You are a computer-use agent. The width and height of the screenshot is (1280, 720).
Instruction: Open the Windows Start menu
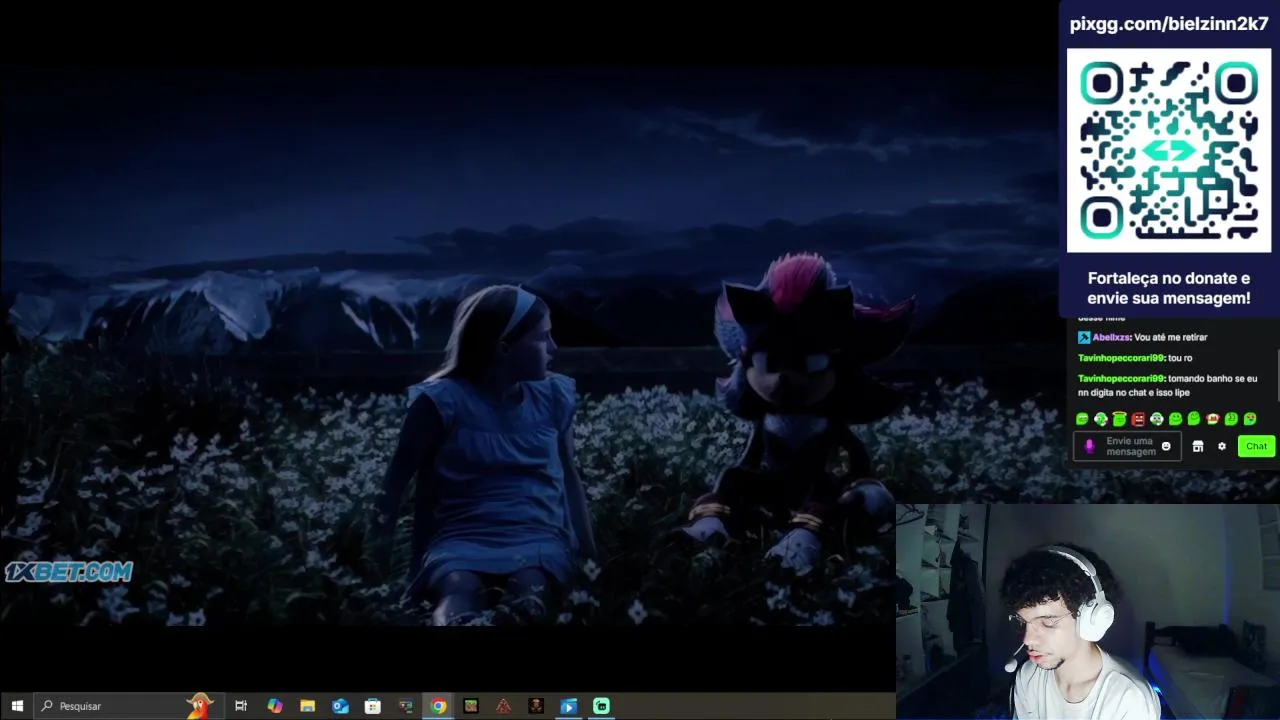17,706
